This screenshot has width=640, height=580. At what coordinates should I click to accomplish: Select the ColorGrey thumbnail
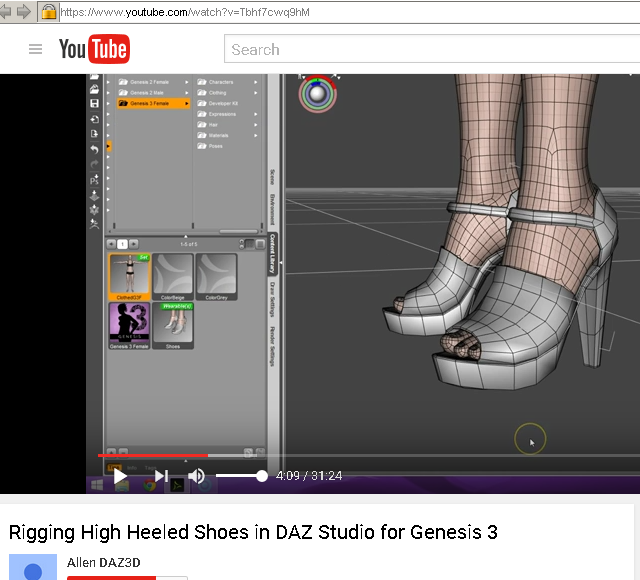click(x=216, y=277)
